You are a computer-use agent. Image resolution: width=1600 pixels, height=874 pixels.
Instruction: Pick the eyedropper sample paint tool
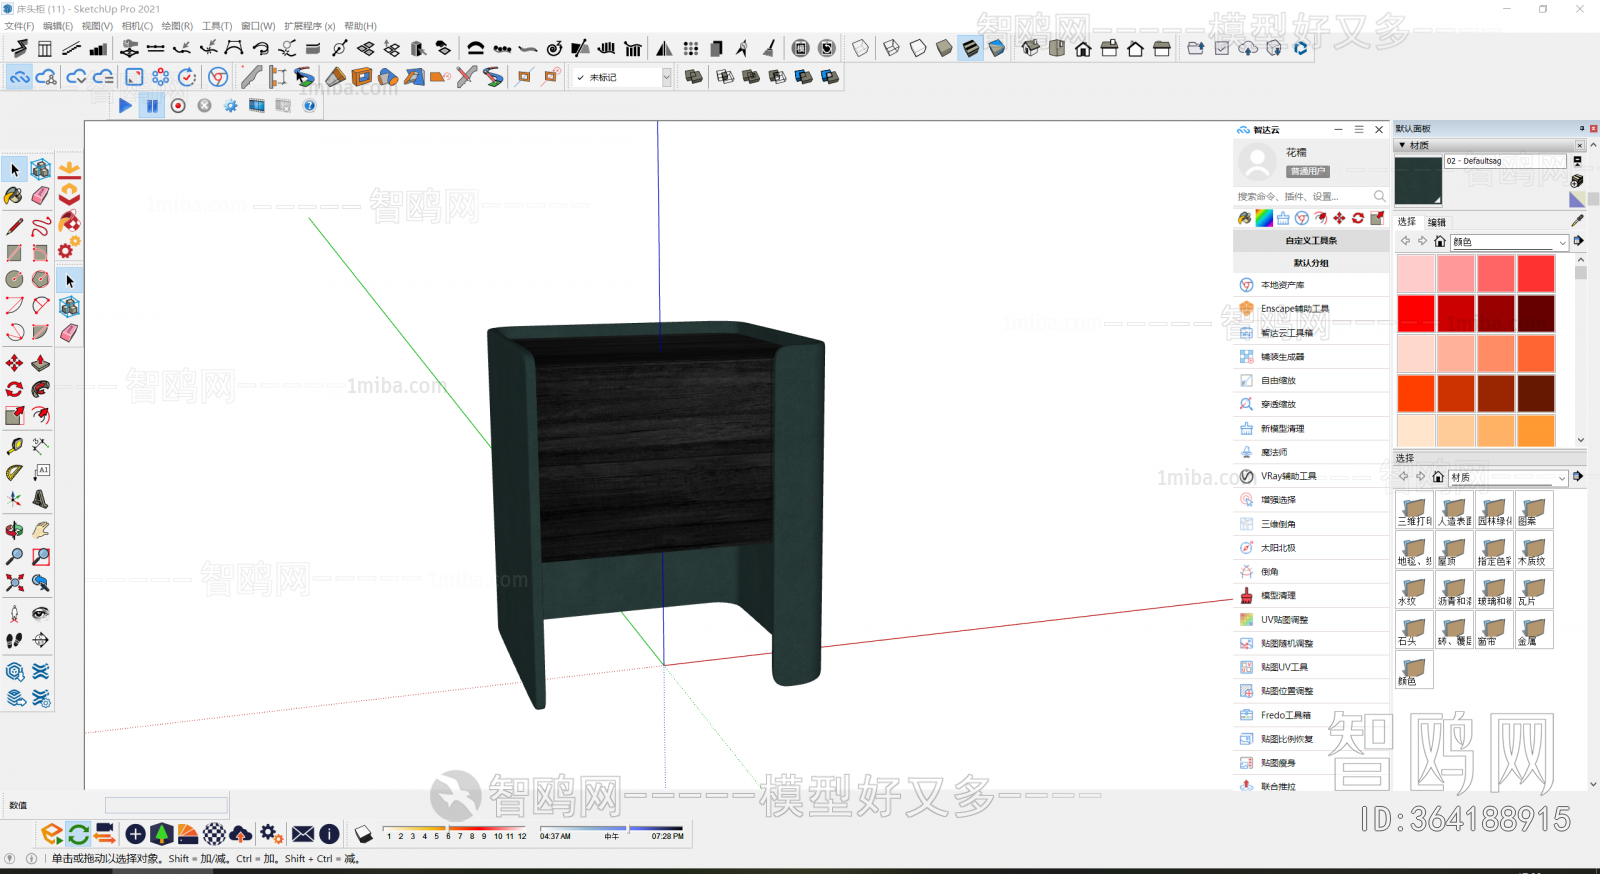pyautogui.click(x=1578, y=221)
